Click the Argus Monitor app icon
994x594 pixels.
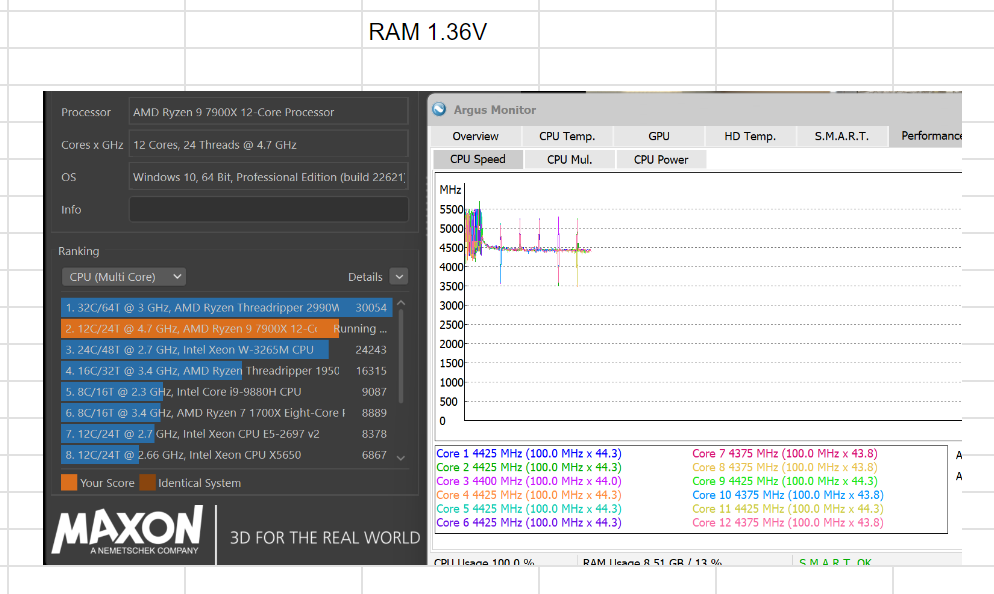(x=439, y=110)
